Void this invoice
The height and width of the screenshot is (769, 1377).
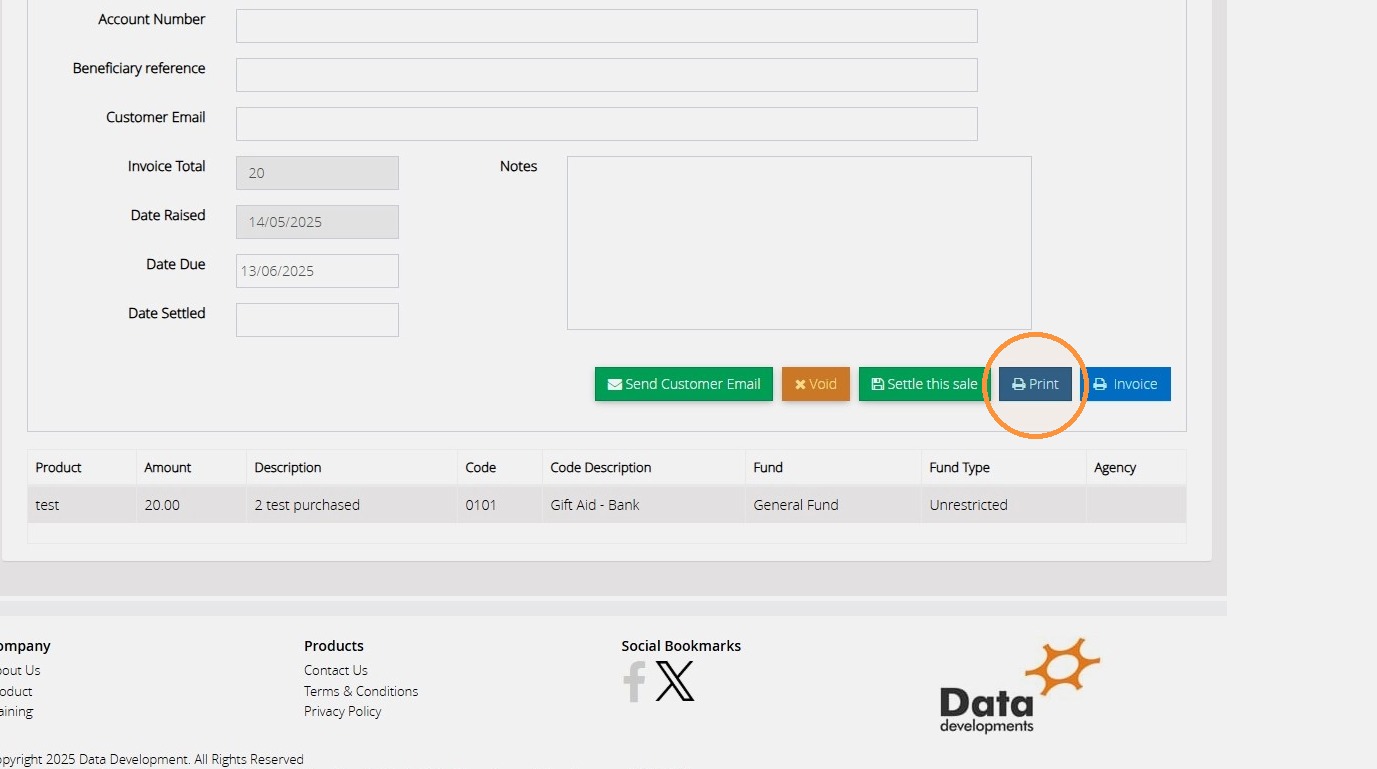(816, 384)
